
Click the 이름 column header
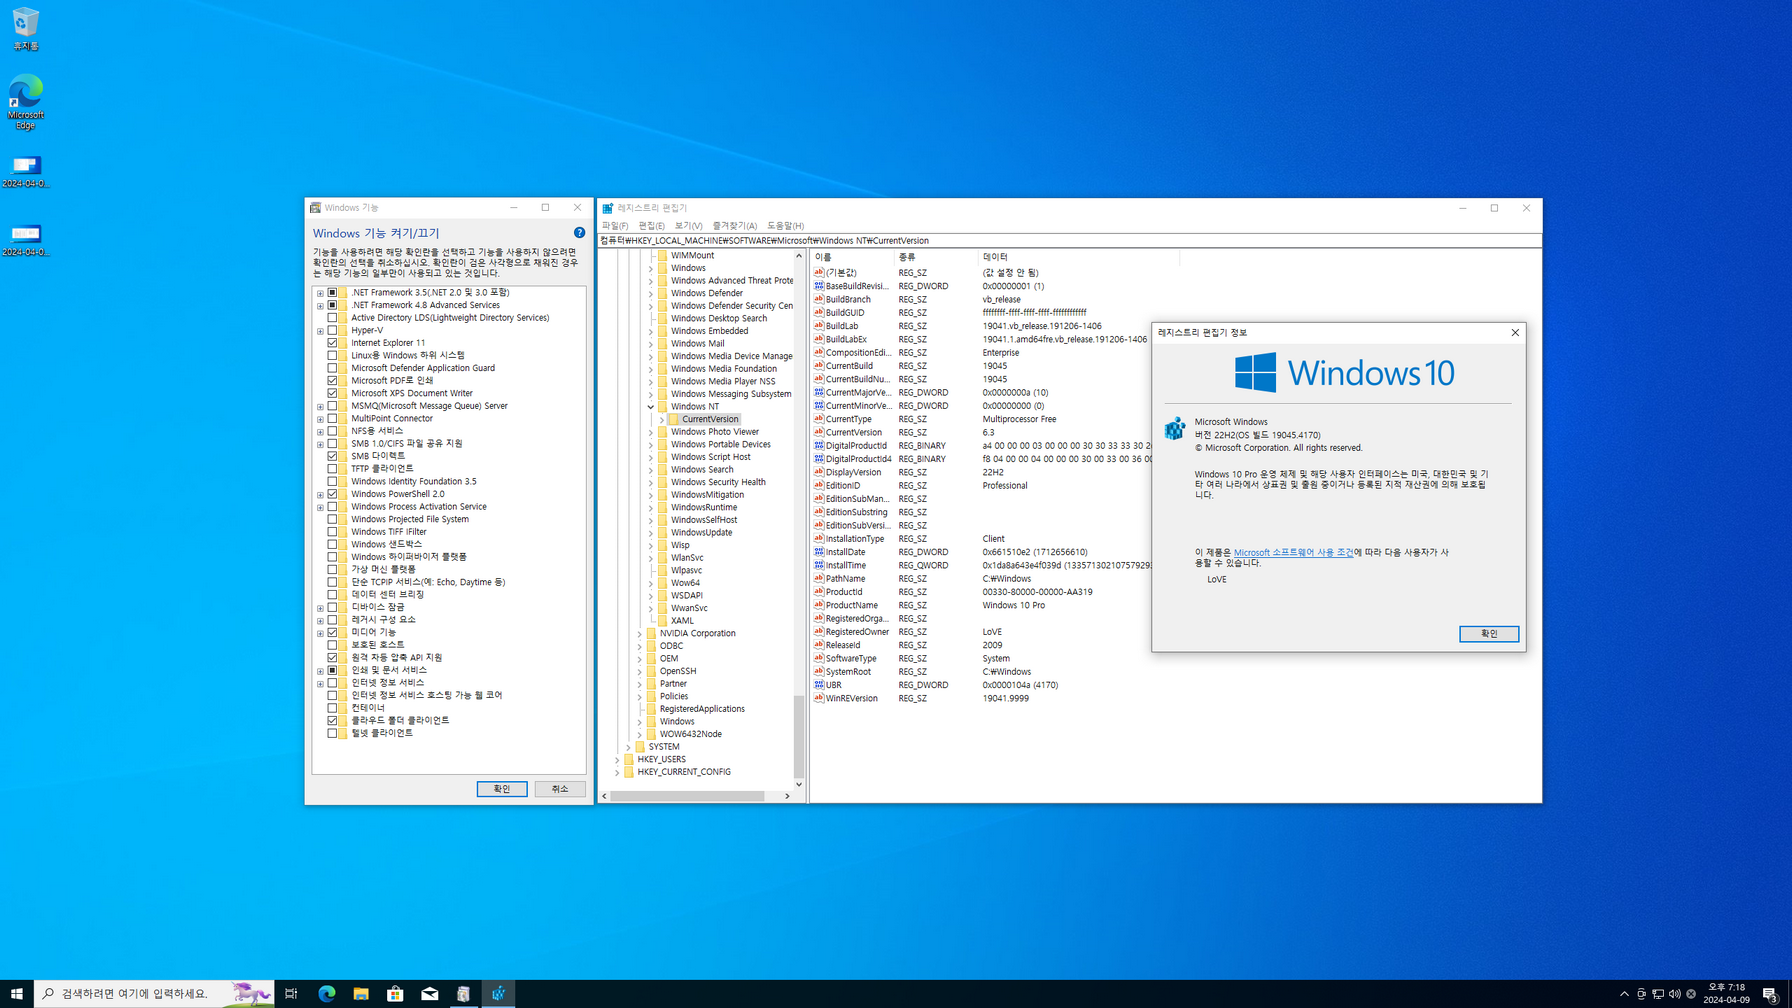tap(851, 257)
